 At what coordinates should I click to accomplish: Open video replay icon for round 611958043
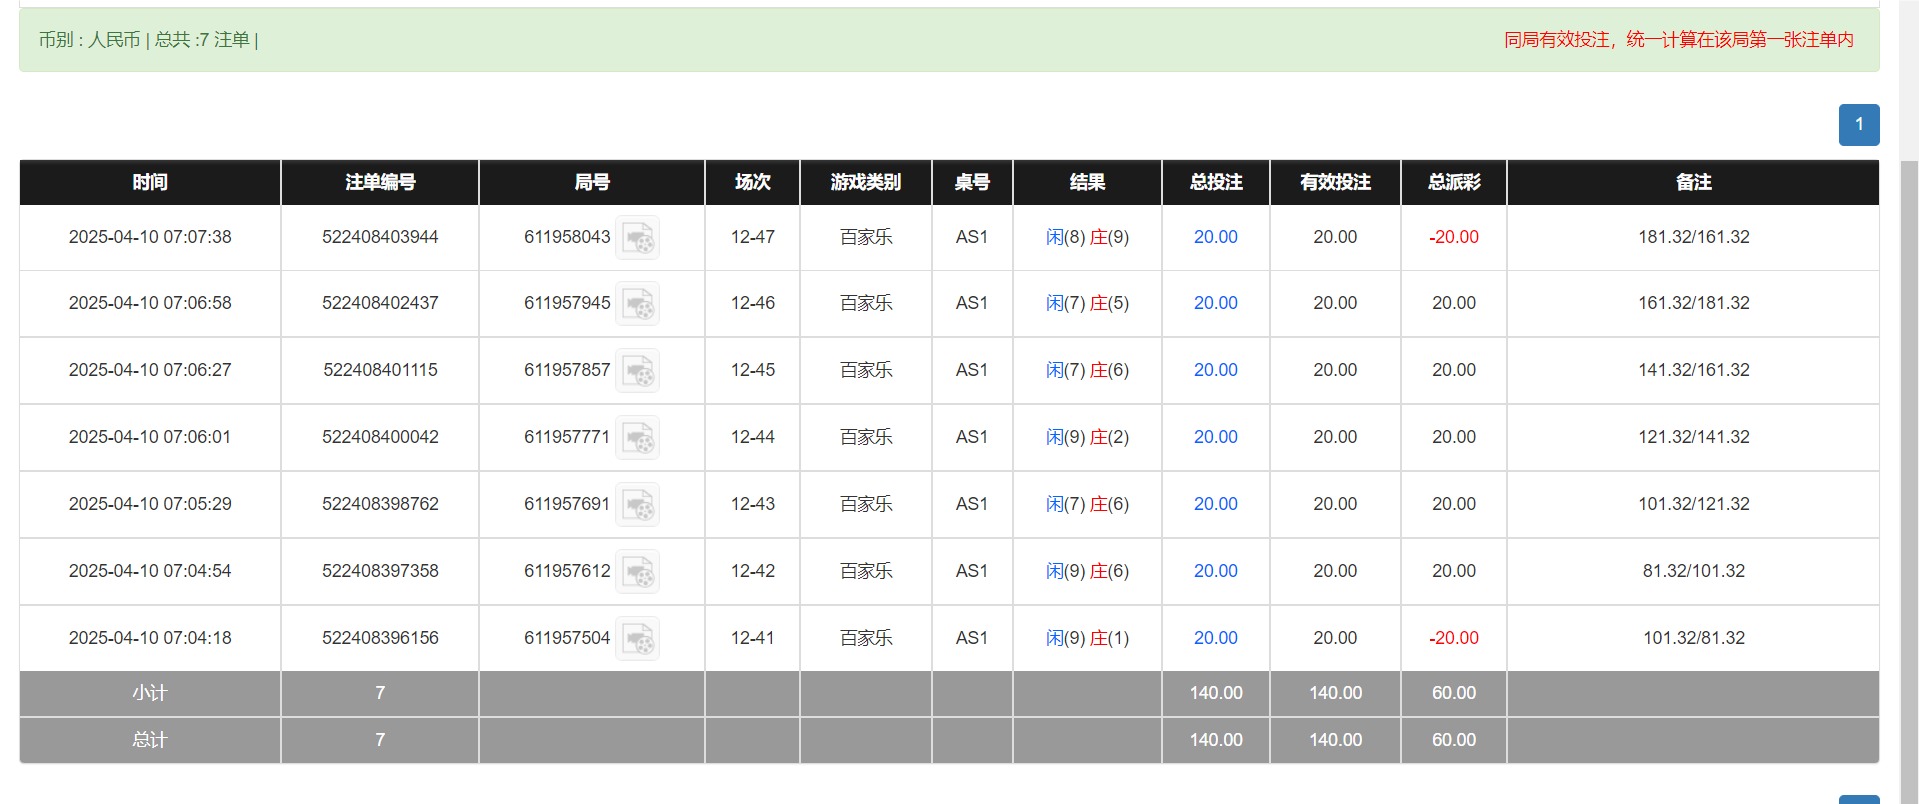click(x=637, y=238)
